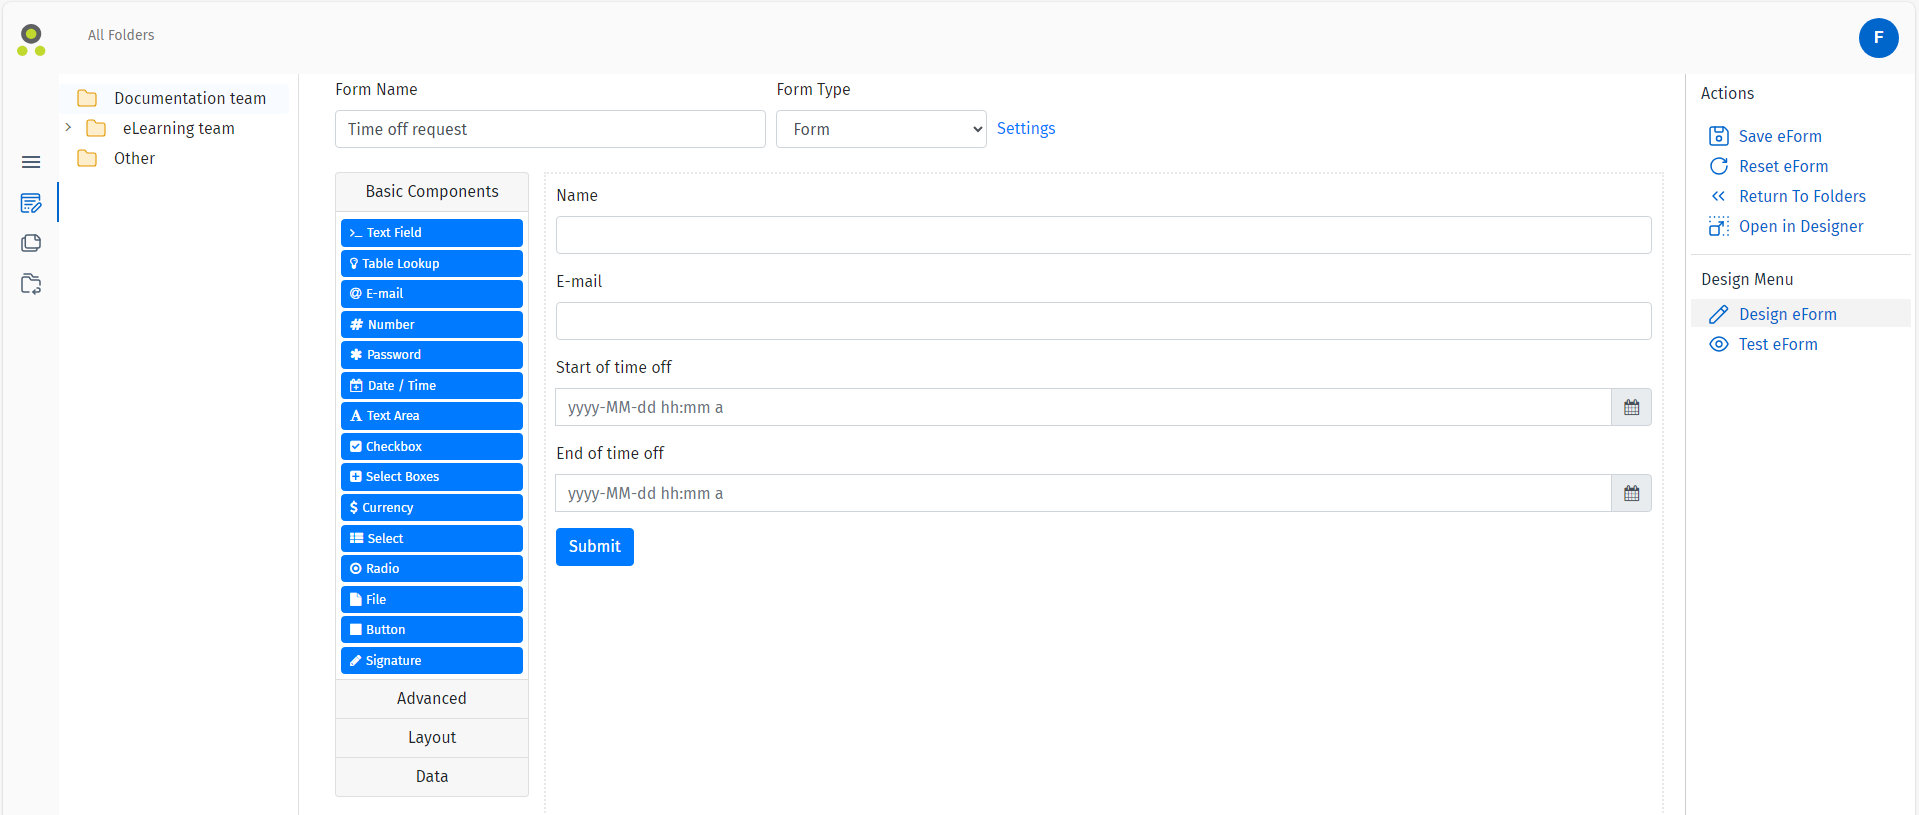Viewport: 1919px width, 815px height.
Task: Click the Save eForm disk icon
Action: tap(1718, 136)
